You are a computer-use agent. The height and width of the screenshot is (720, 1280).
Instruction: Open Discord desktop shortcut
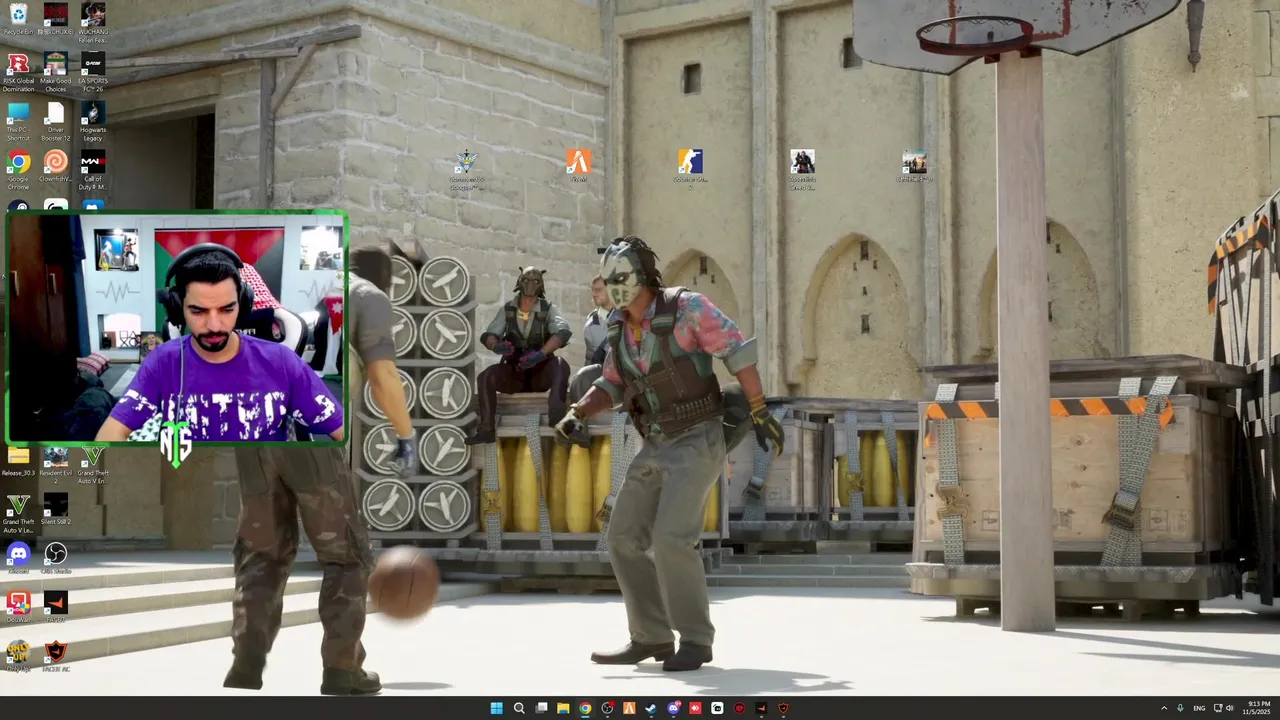(18, 557)
